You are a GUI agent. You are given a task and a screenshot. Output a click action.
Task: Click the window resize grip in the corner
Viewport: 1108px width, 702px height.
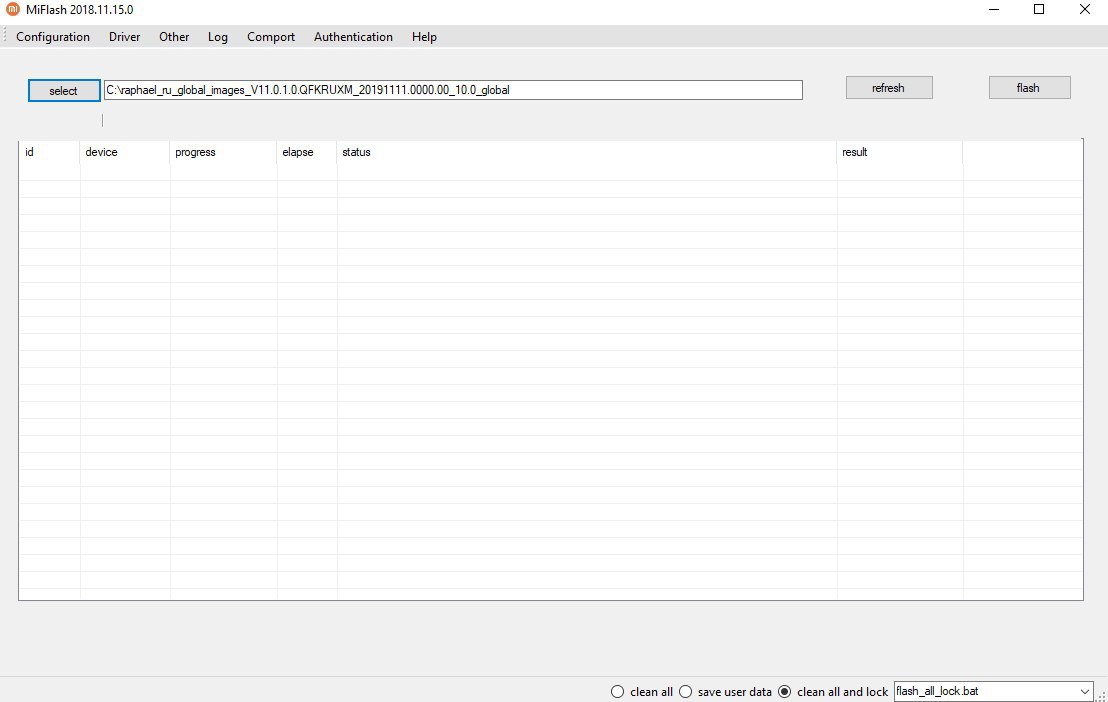(1102, 696)
